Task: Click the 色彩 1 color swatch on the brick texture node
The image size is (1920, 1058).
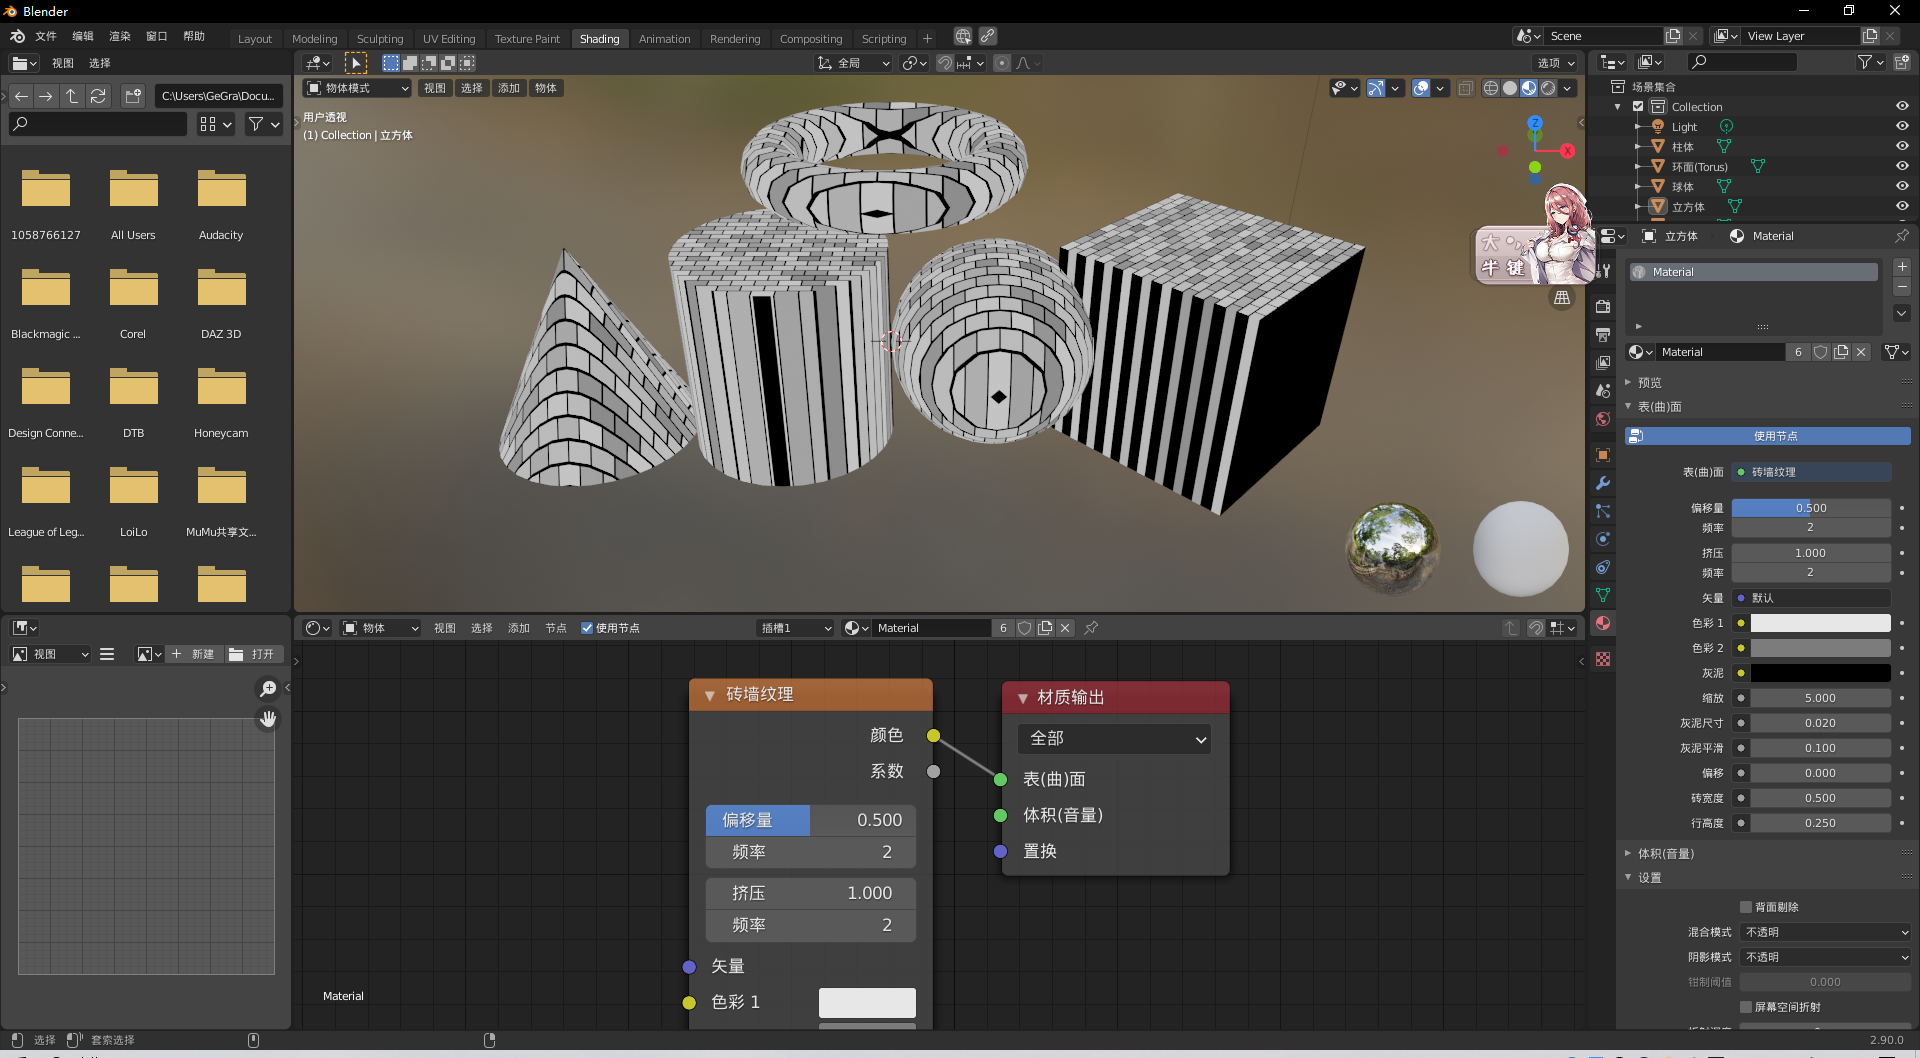Action: click(866, 1002)
